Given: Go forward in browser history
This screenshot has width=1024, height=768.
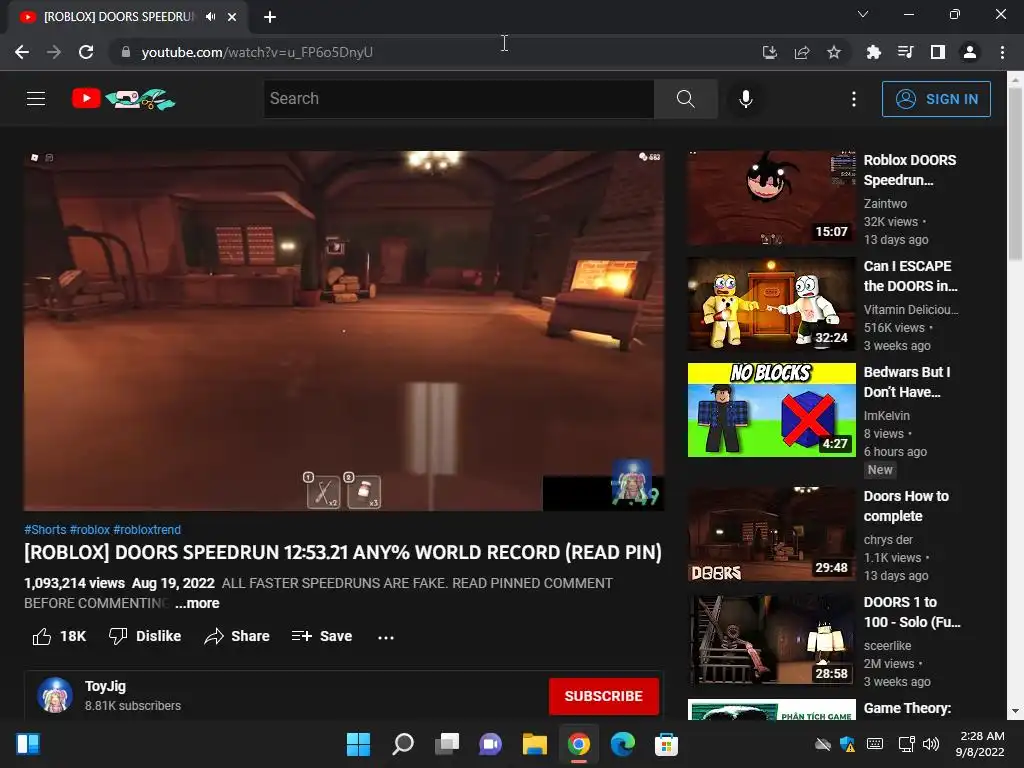Looking at the screenshot, I should (x=54, y=52).
